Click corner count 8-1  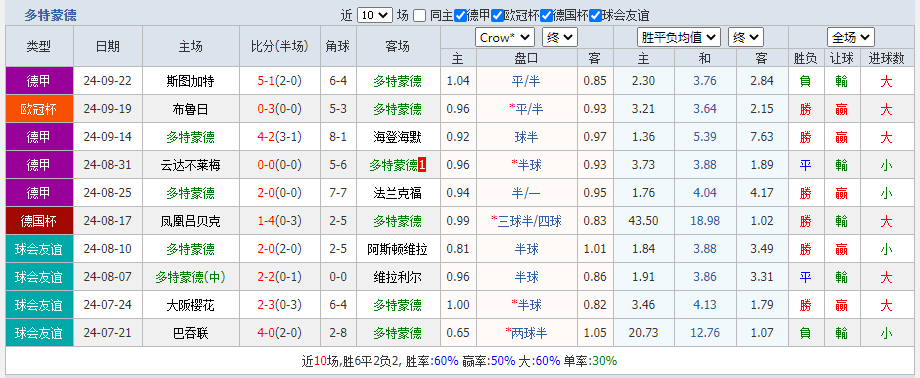338,137
